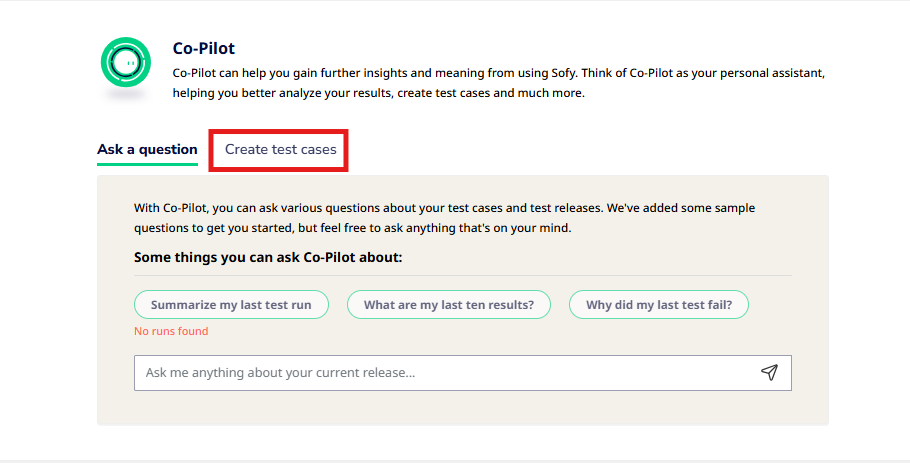Click the shadow beneath the Co-Pilot avatar
The height and width of the screenshot is (463, 910).
point(125,96)
